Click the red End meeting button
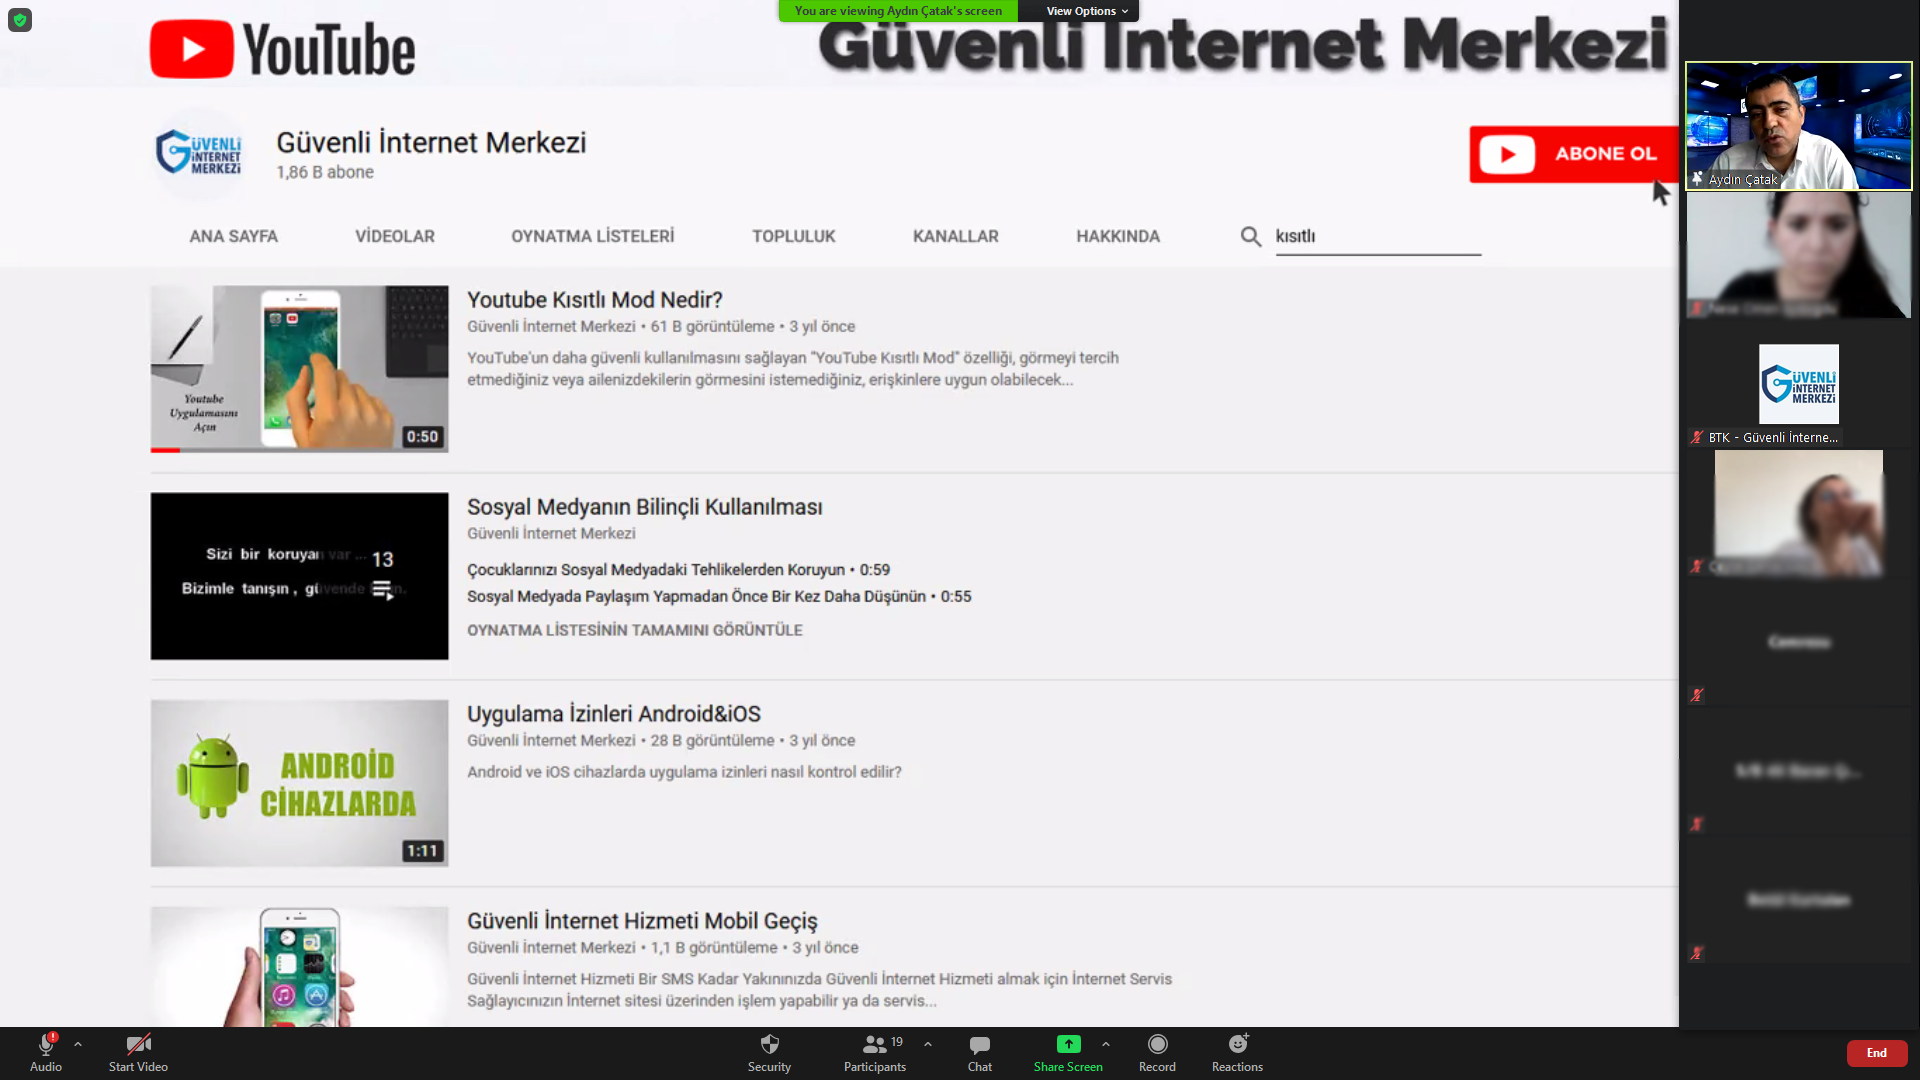This screenshot has height=1080, width=1920. (1877, 1053)
